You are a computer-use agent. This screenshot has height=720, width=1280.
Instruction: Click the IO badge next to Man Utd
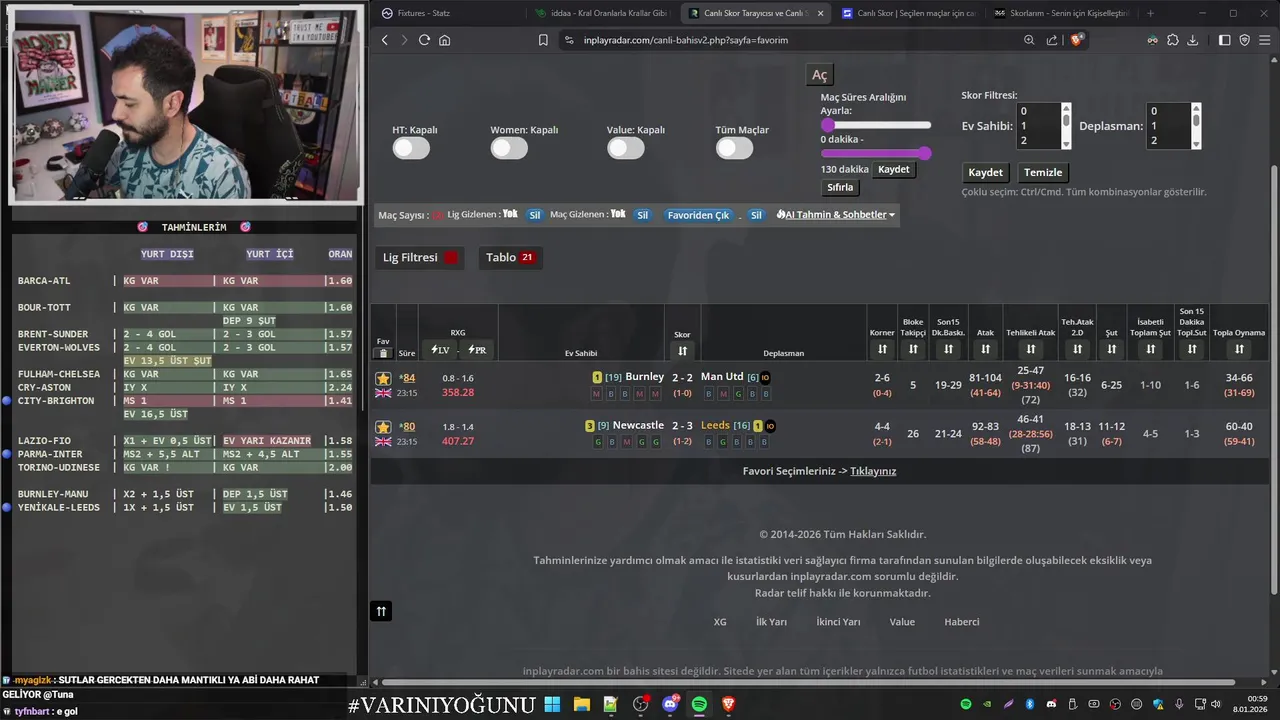tap(765, 378)
